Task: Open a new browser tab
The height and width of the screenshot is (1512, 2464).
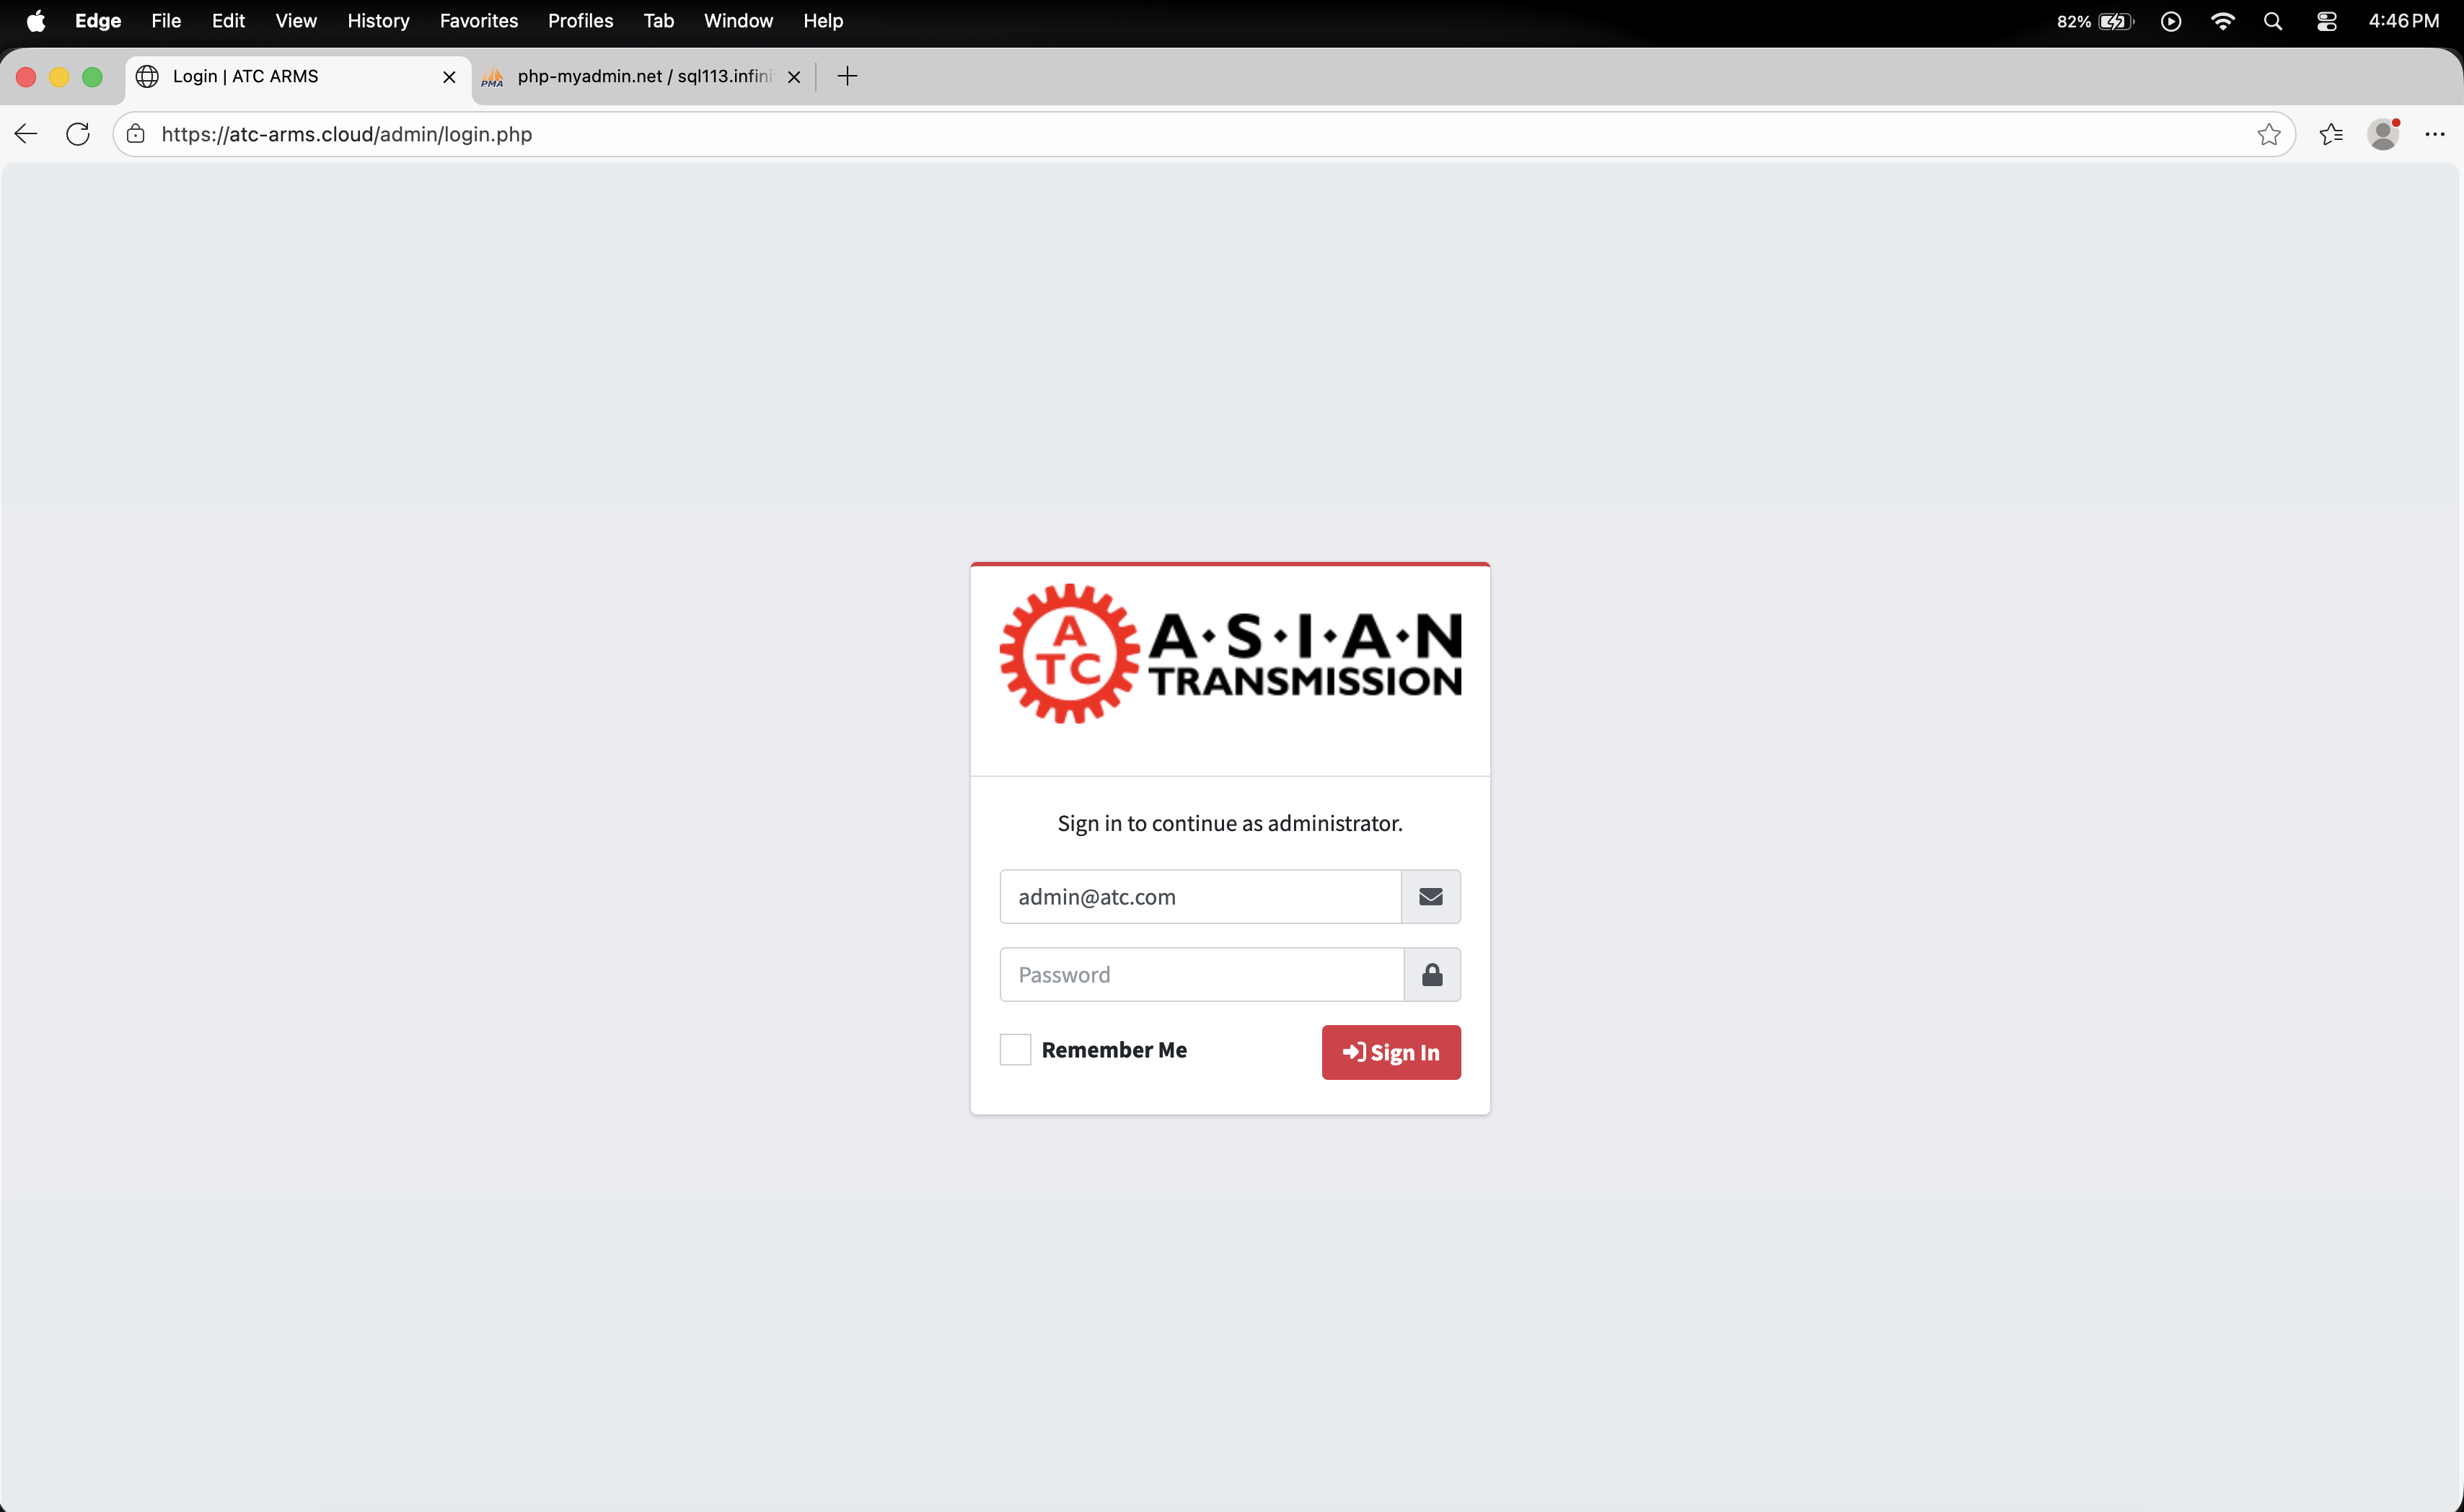Action: point(847,76)
